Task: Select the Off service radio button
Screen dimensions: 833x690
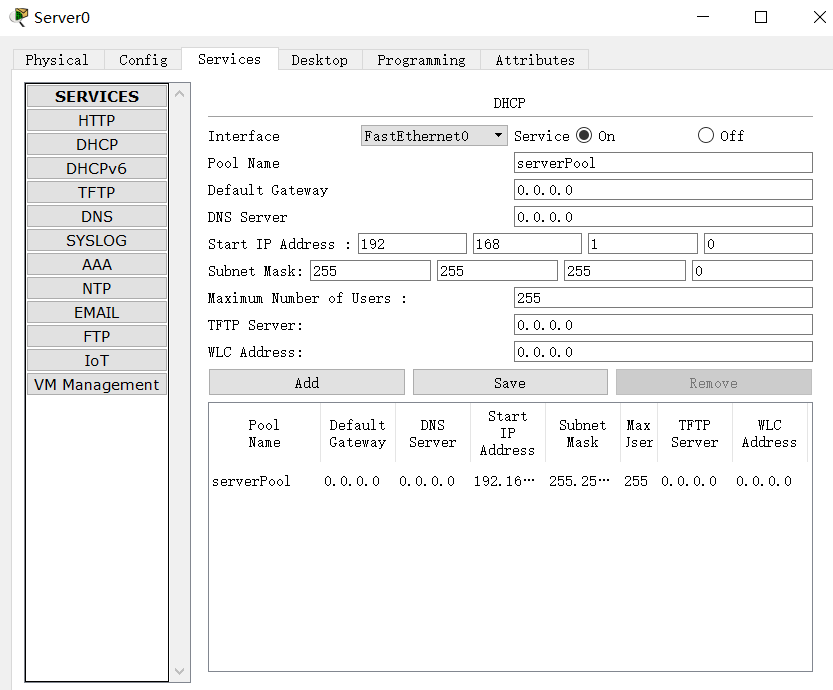Action: [x=706, y=136]
